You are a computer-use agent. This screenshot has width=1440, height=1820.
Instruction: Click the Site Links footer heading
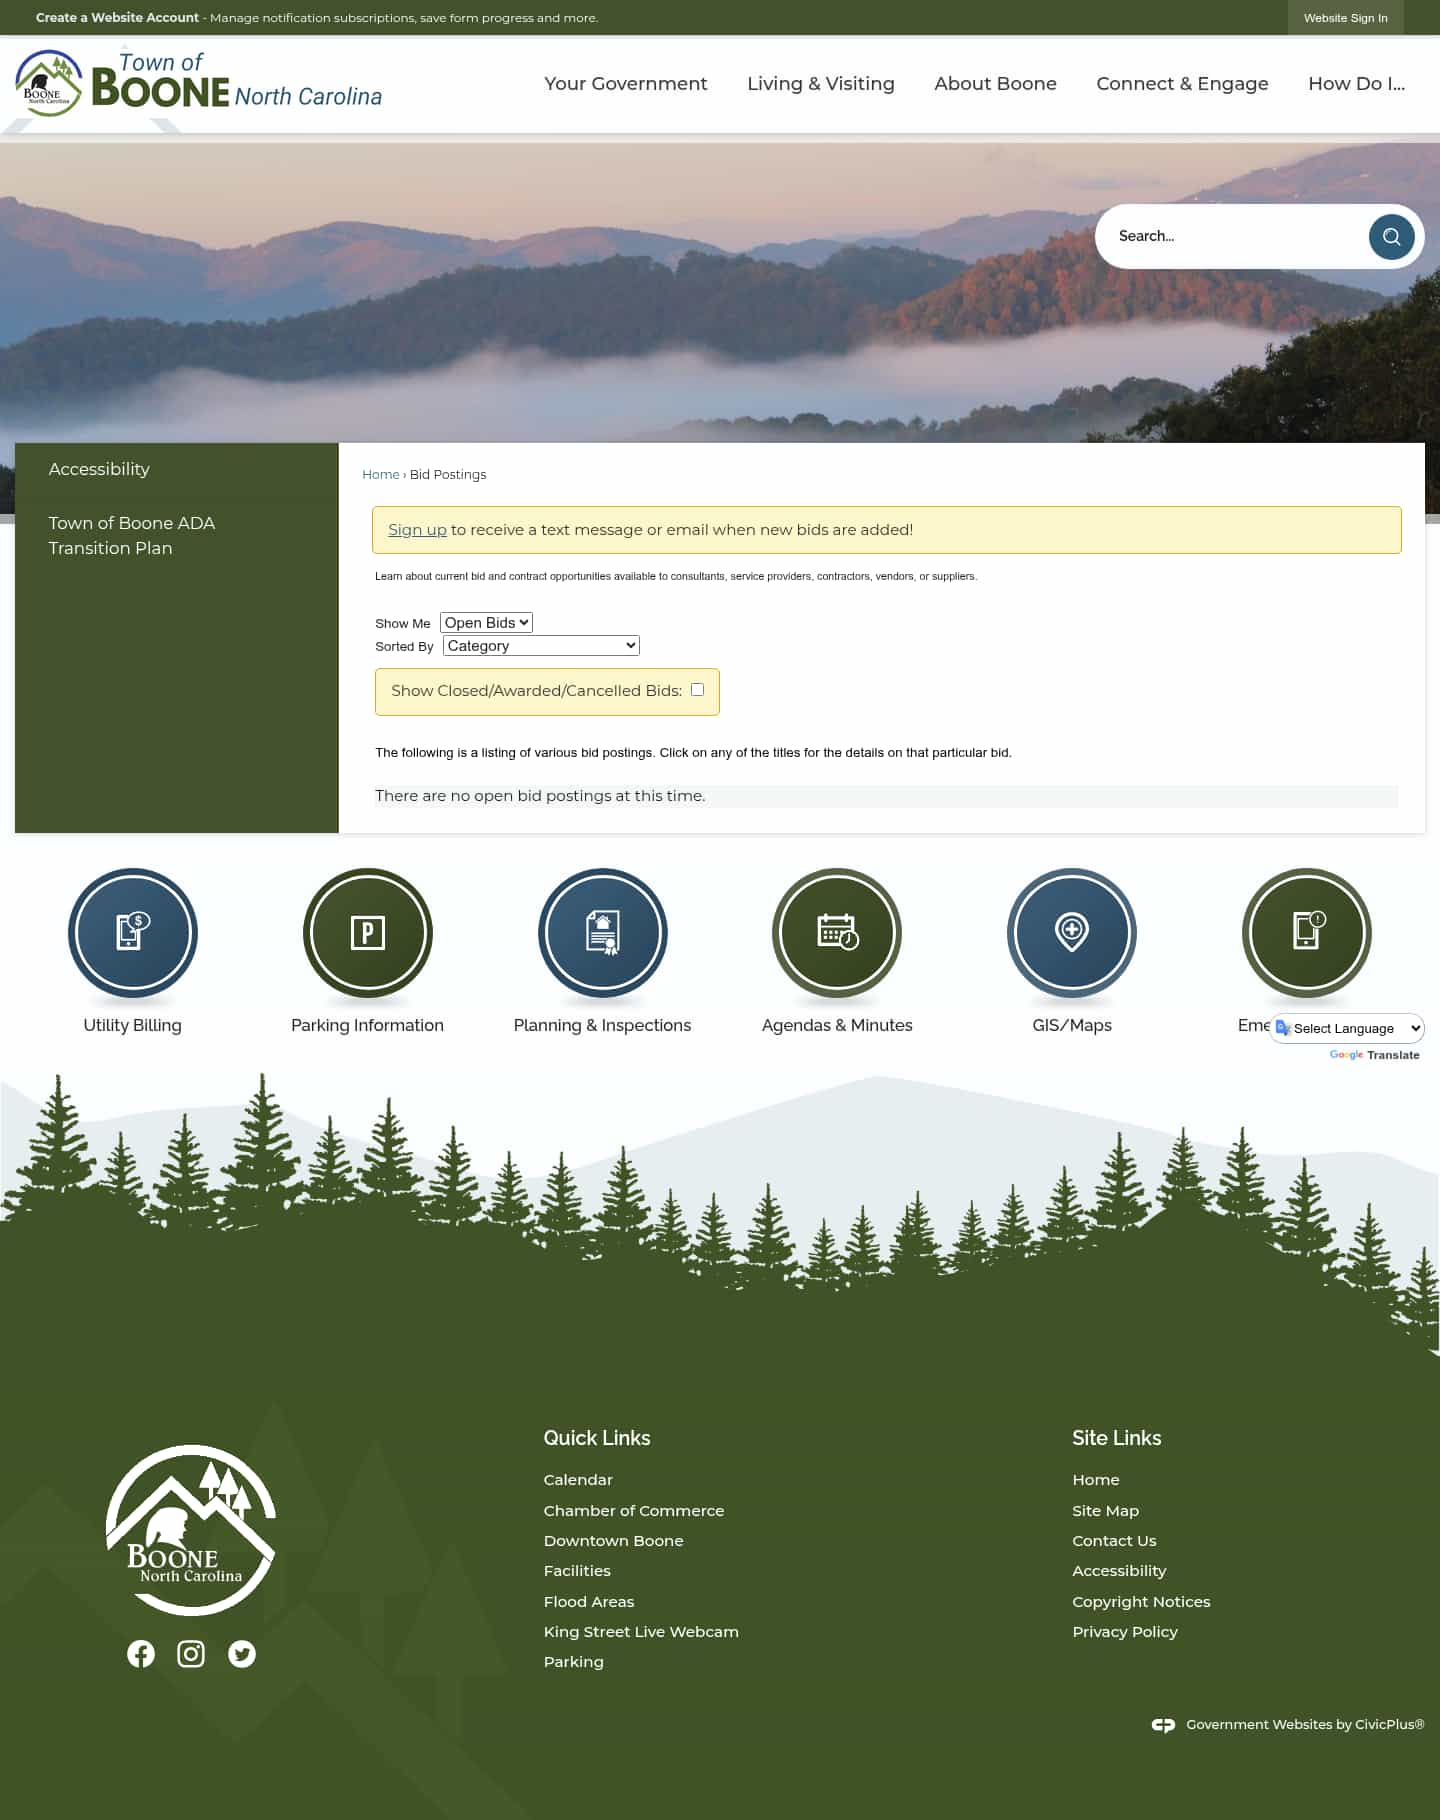pos(1117,1438)
